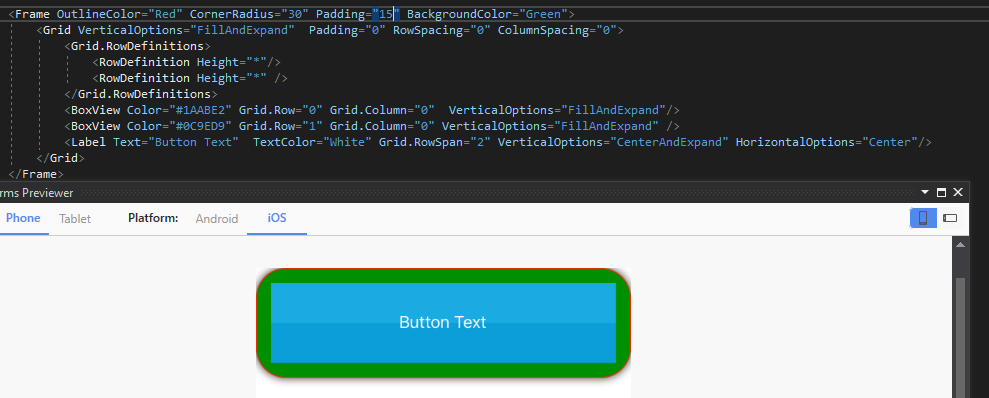This screenshot has height=398, width=989.
Task: Close the Forms Previewer panel
Action: (957, 192)
